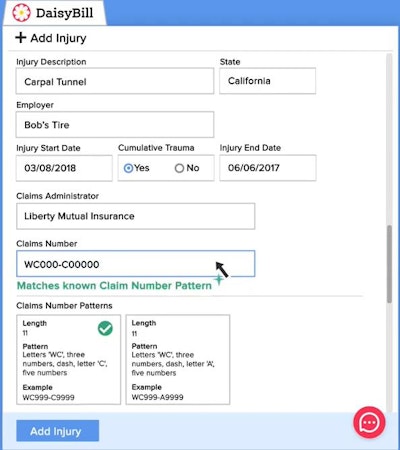Click 'Matches known Claim Number Pattern' text
The height and width of the screenshot is (450, 400).
point(114,286)
